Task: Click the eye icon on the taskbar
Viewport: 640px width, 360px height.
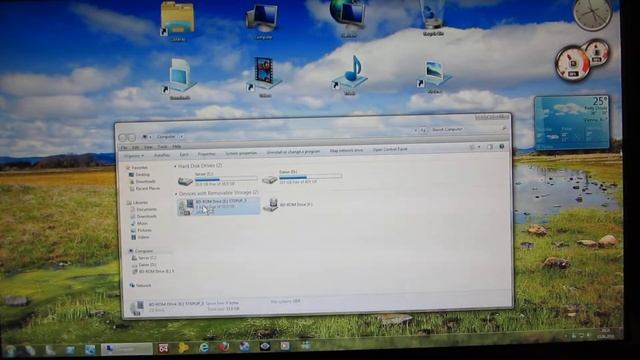Action: [x=264, y=347]
